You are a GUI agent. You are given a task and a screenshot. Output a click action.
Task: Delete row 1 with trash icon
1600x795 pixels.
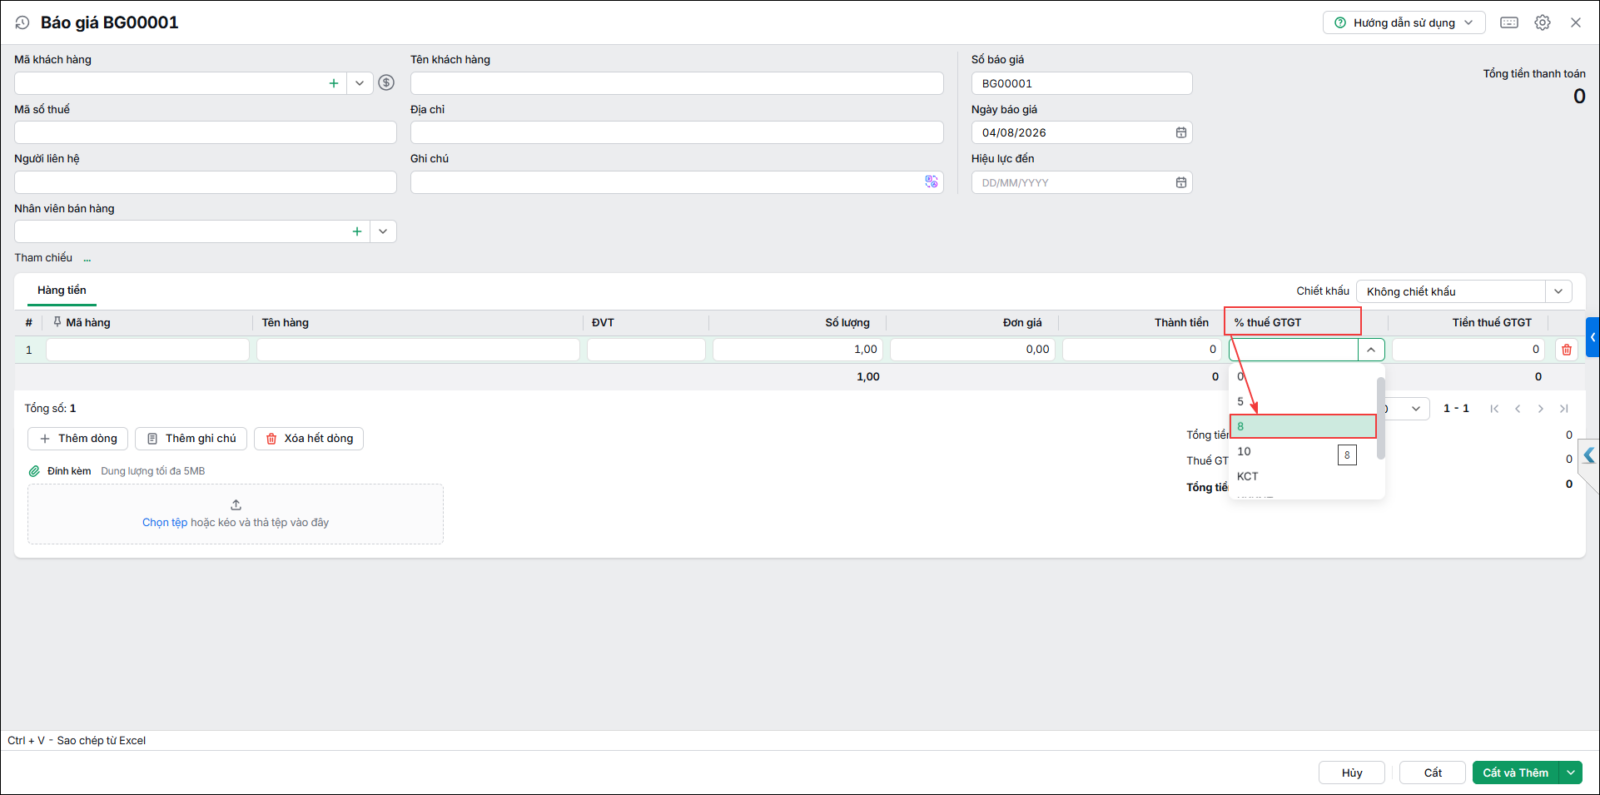pyautogui.click(x=1566, y=349)
